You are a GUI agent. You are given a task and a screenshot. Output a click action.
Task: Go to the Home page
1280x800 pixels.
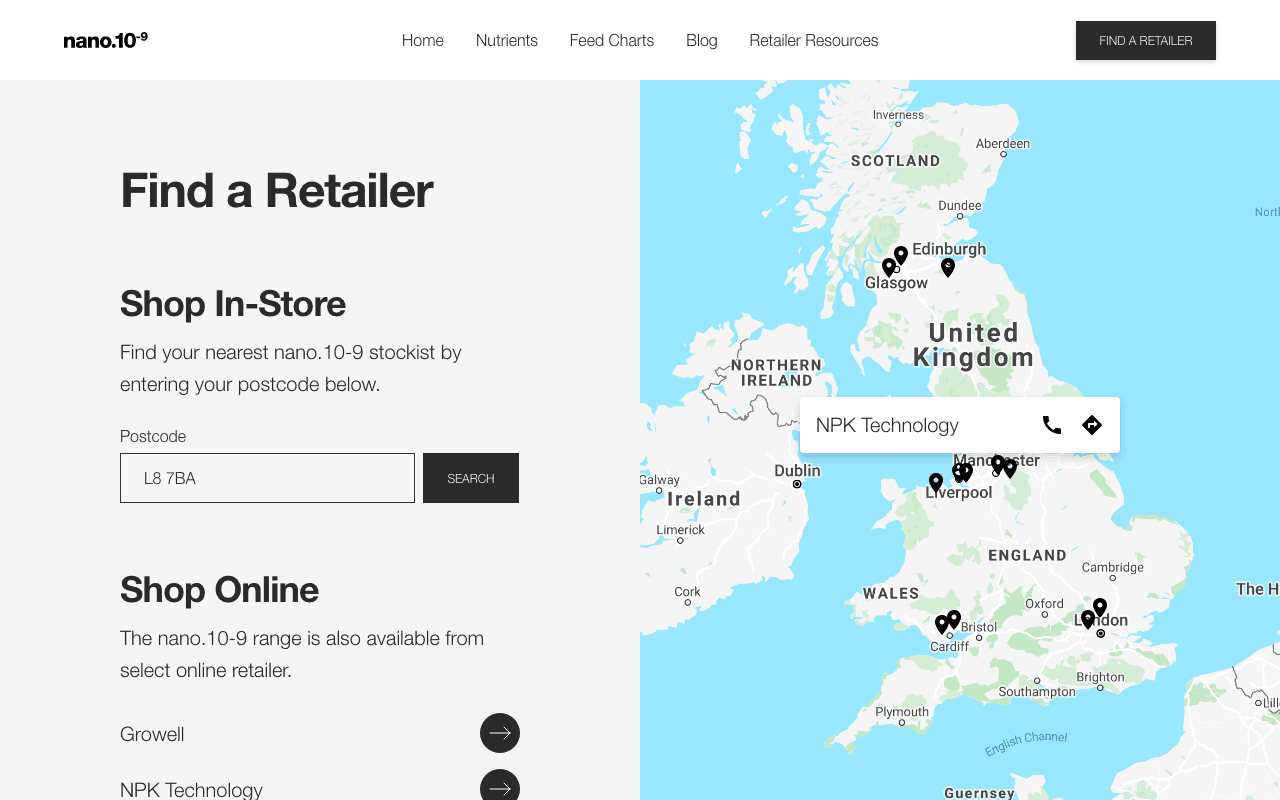click(x=423, y=40)
